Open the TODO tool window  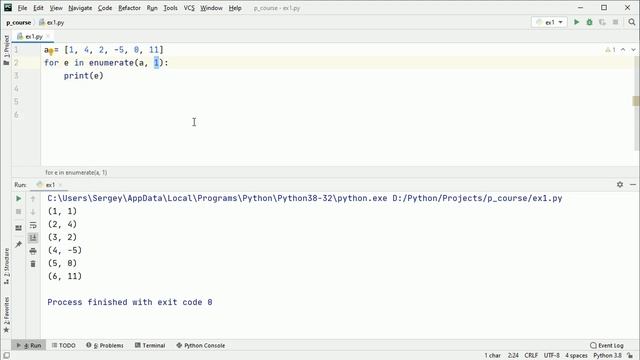63,345
